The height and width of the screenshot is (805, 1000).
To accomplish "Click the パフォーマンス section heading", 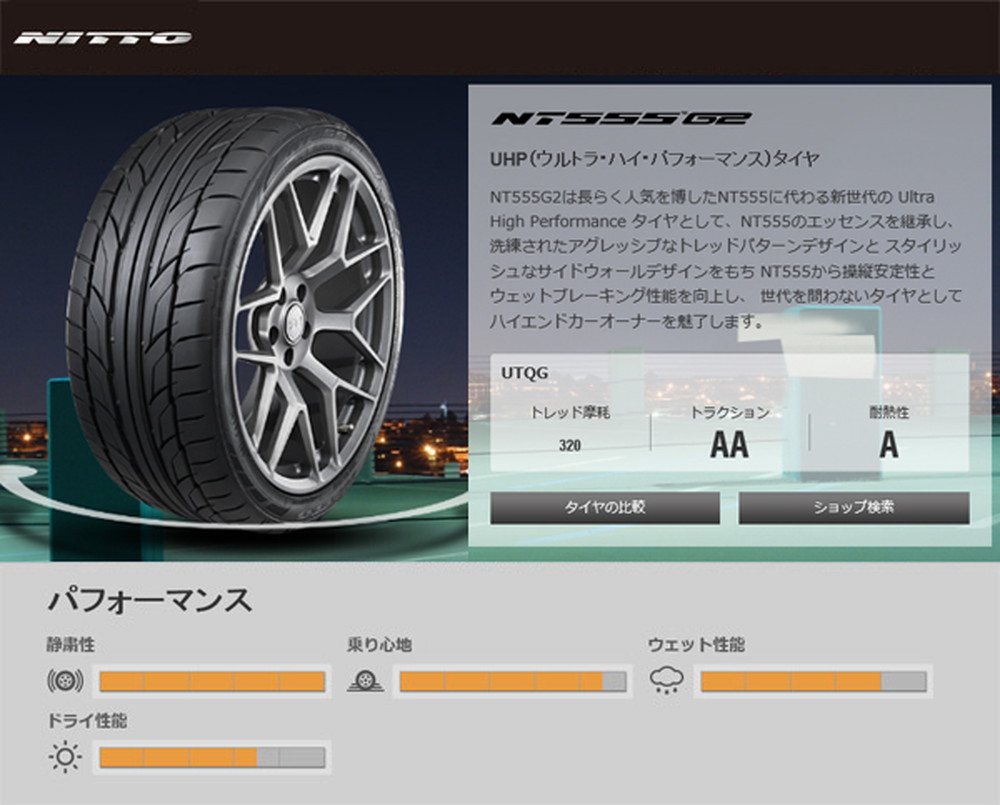I will [x=151, y=601].
